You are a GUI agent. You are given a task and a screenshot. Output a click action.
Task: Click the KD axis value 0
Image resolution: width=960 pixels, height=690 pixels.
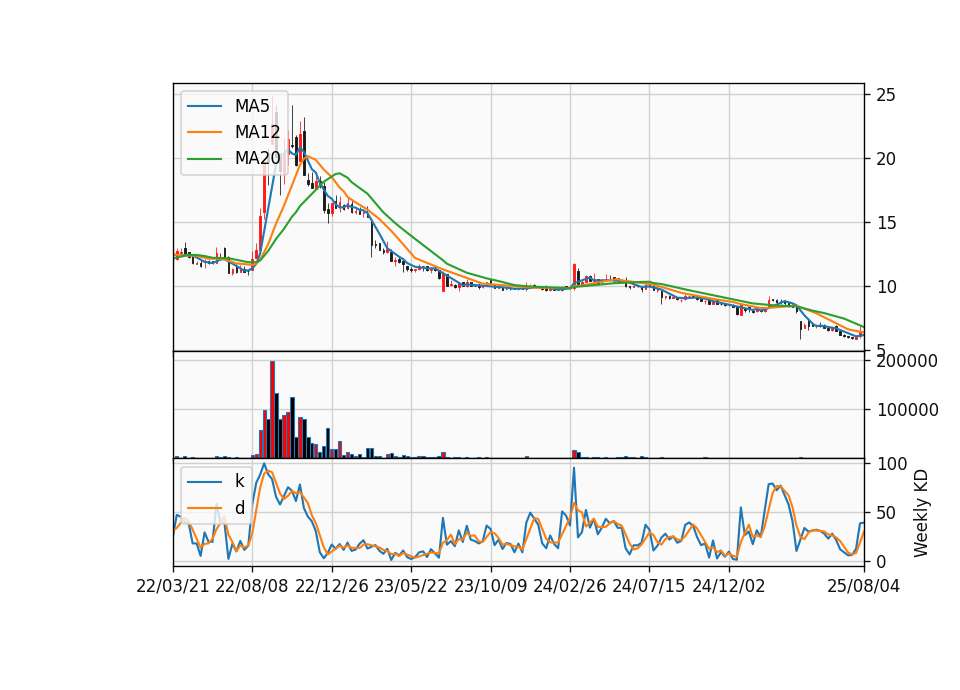pyautogui.click(x=882, y=561)
